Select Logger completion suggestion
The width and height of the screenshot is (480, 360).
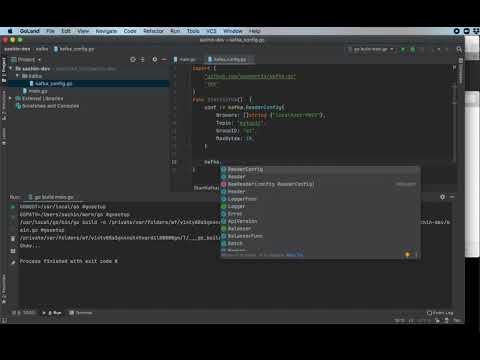(x=320, y=206)
